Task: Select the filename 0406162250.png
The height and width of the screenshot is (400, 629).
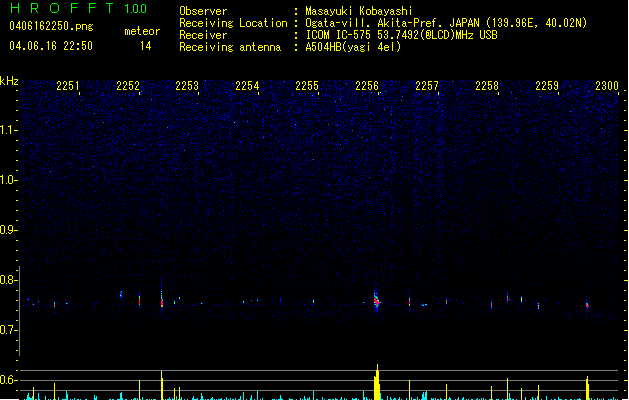Action: (51, 26)
